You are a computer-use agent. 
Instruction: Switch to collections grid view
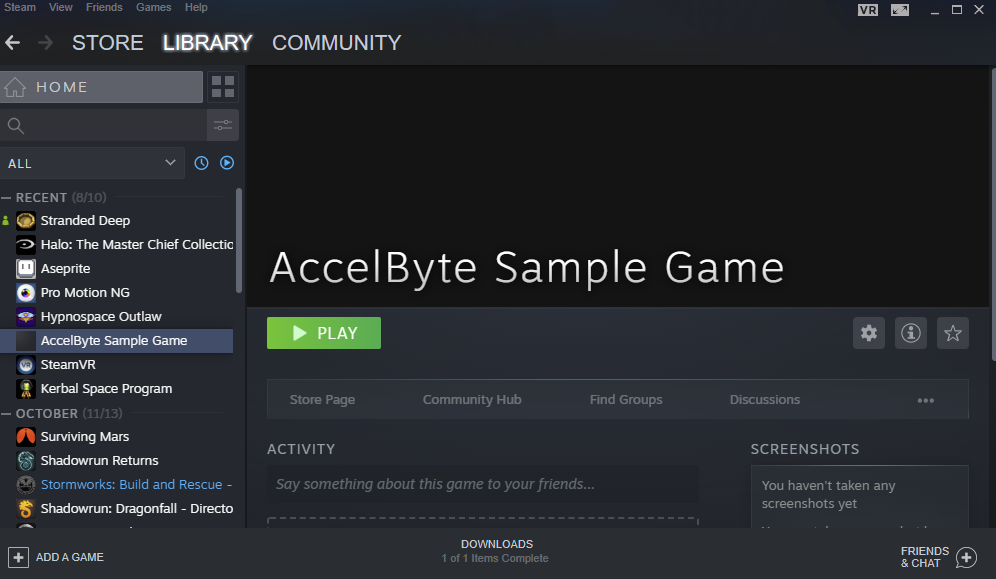click(223, 87)
